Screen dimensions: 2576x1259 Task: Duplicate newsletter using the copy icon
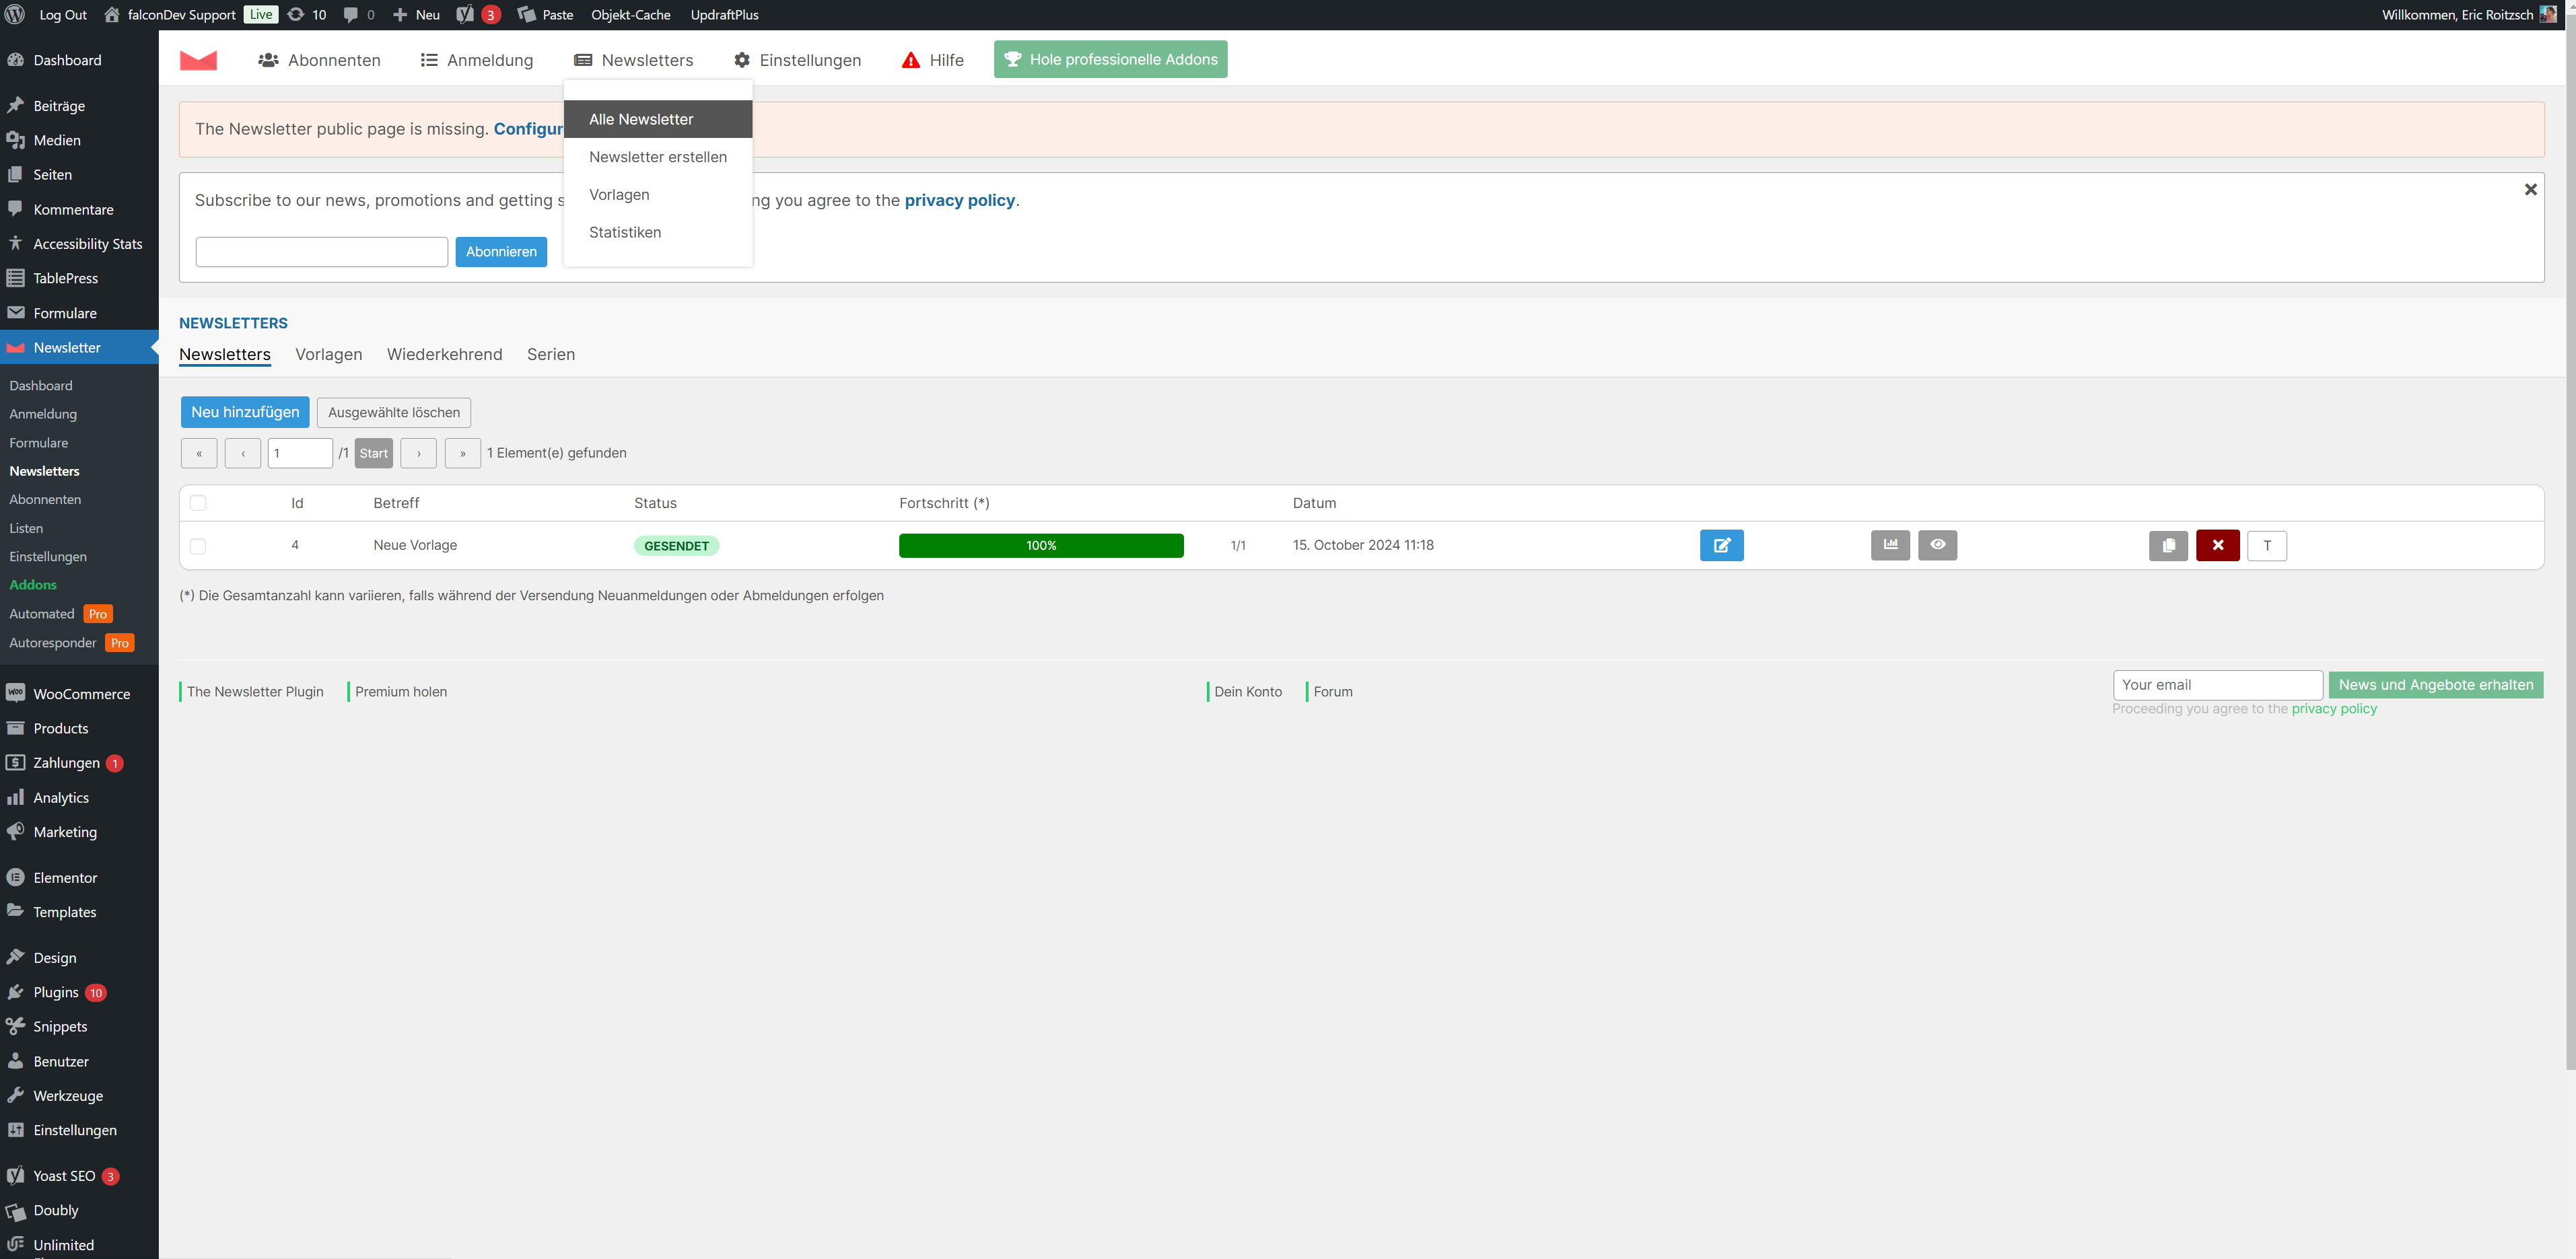[2168, 545]
